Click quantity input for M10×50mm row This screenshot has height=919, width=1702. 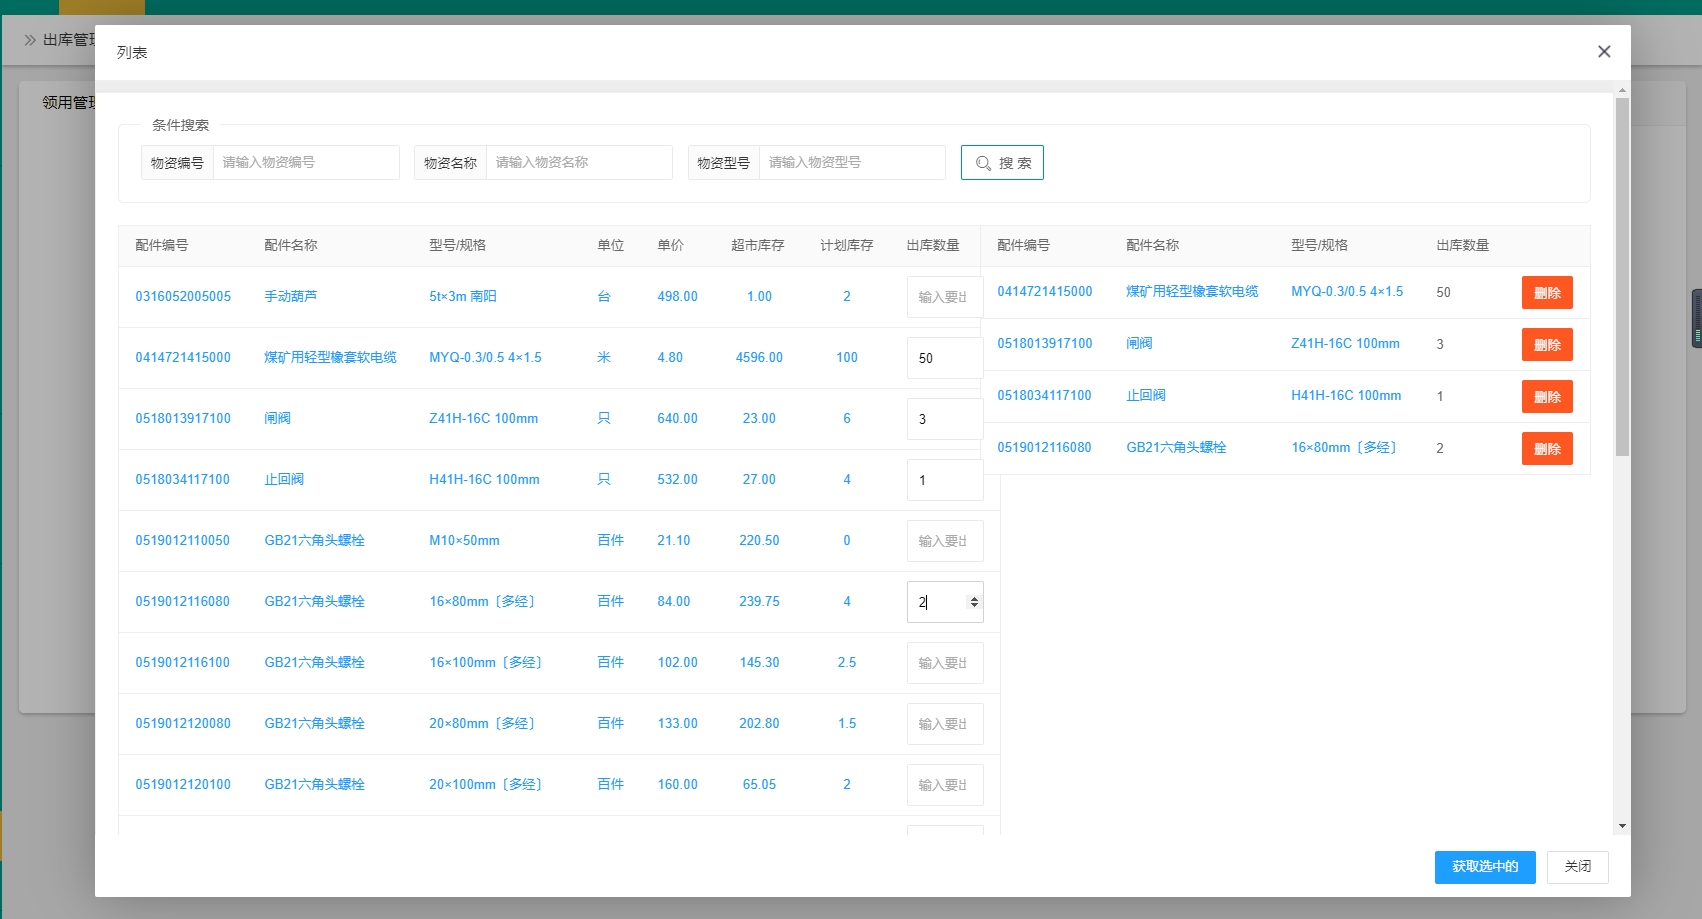pos(945,541)
